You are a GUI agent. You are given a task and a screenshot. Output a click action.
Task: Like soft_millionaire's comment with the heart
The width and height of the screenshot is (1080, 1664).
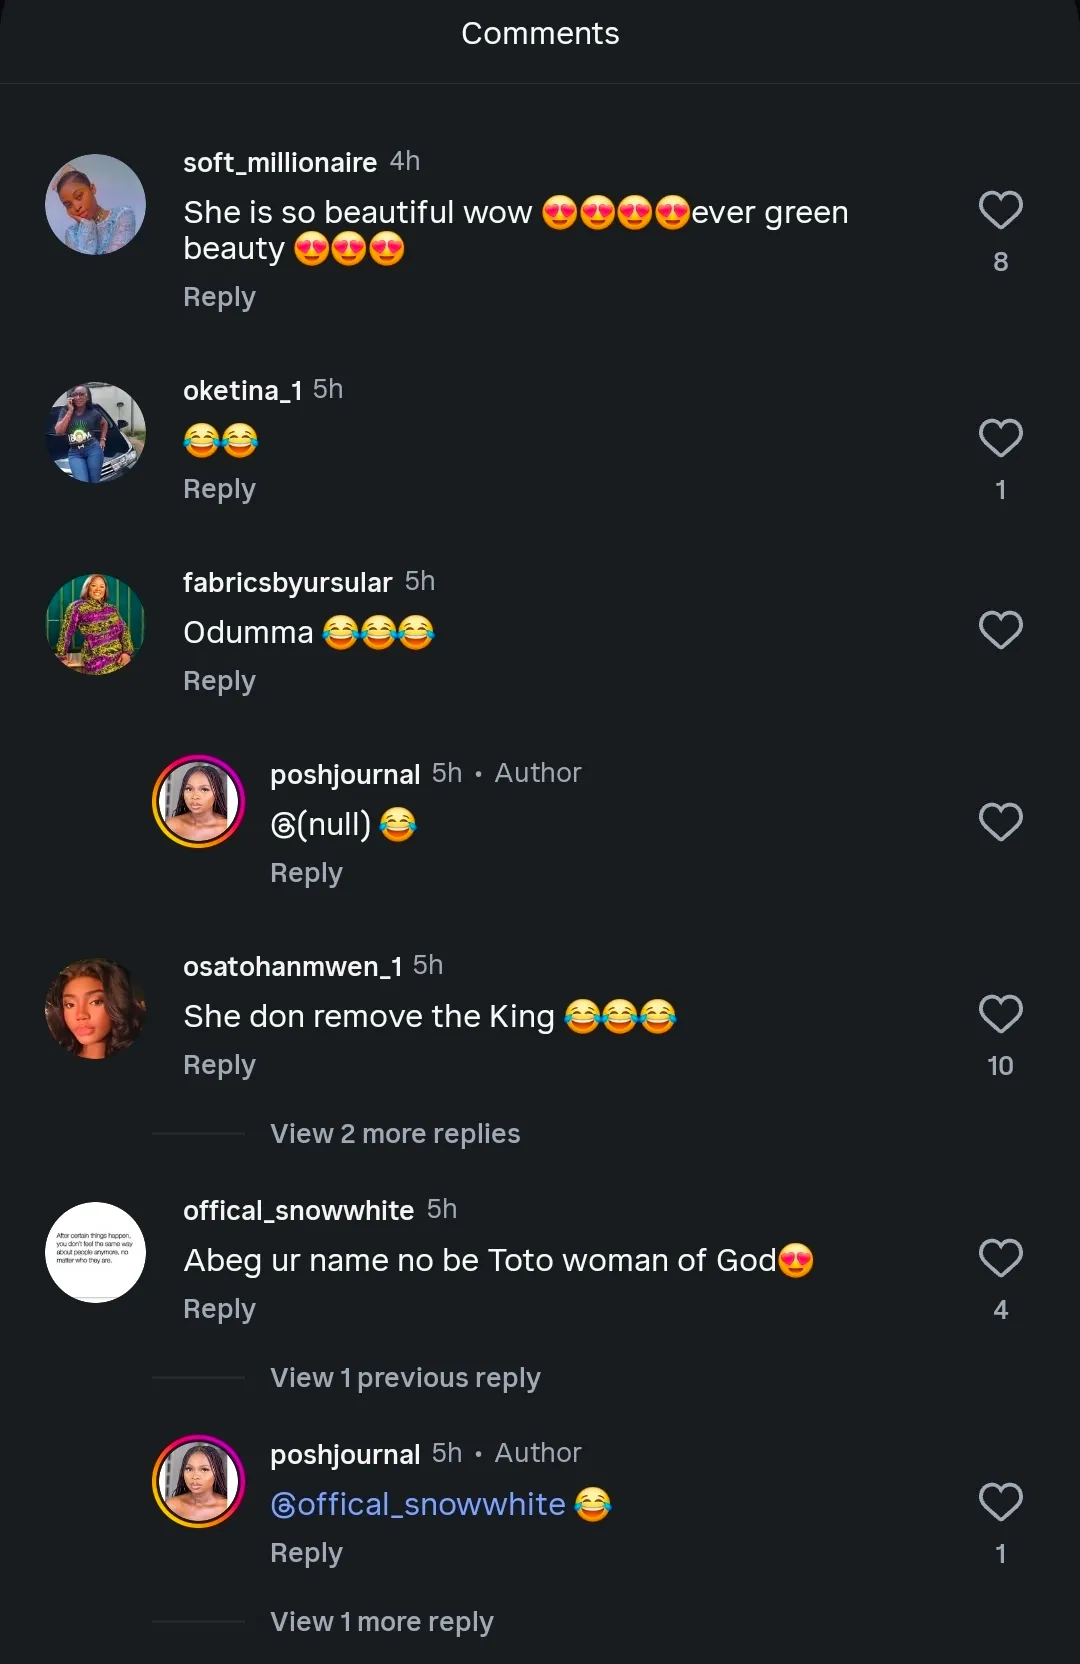1000,210
